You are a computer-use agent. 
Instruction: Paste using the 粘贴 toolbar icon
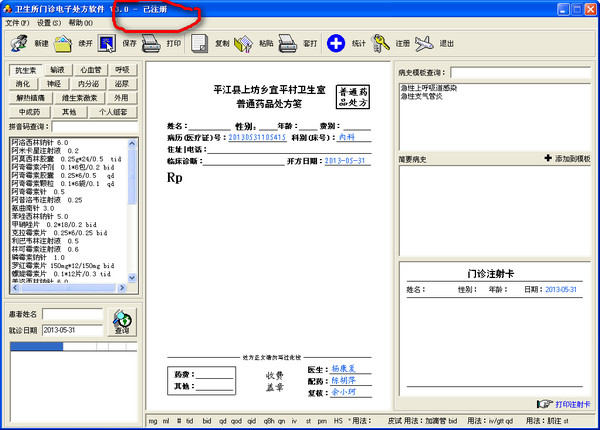(x=243, y=44)
